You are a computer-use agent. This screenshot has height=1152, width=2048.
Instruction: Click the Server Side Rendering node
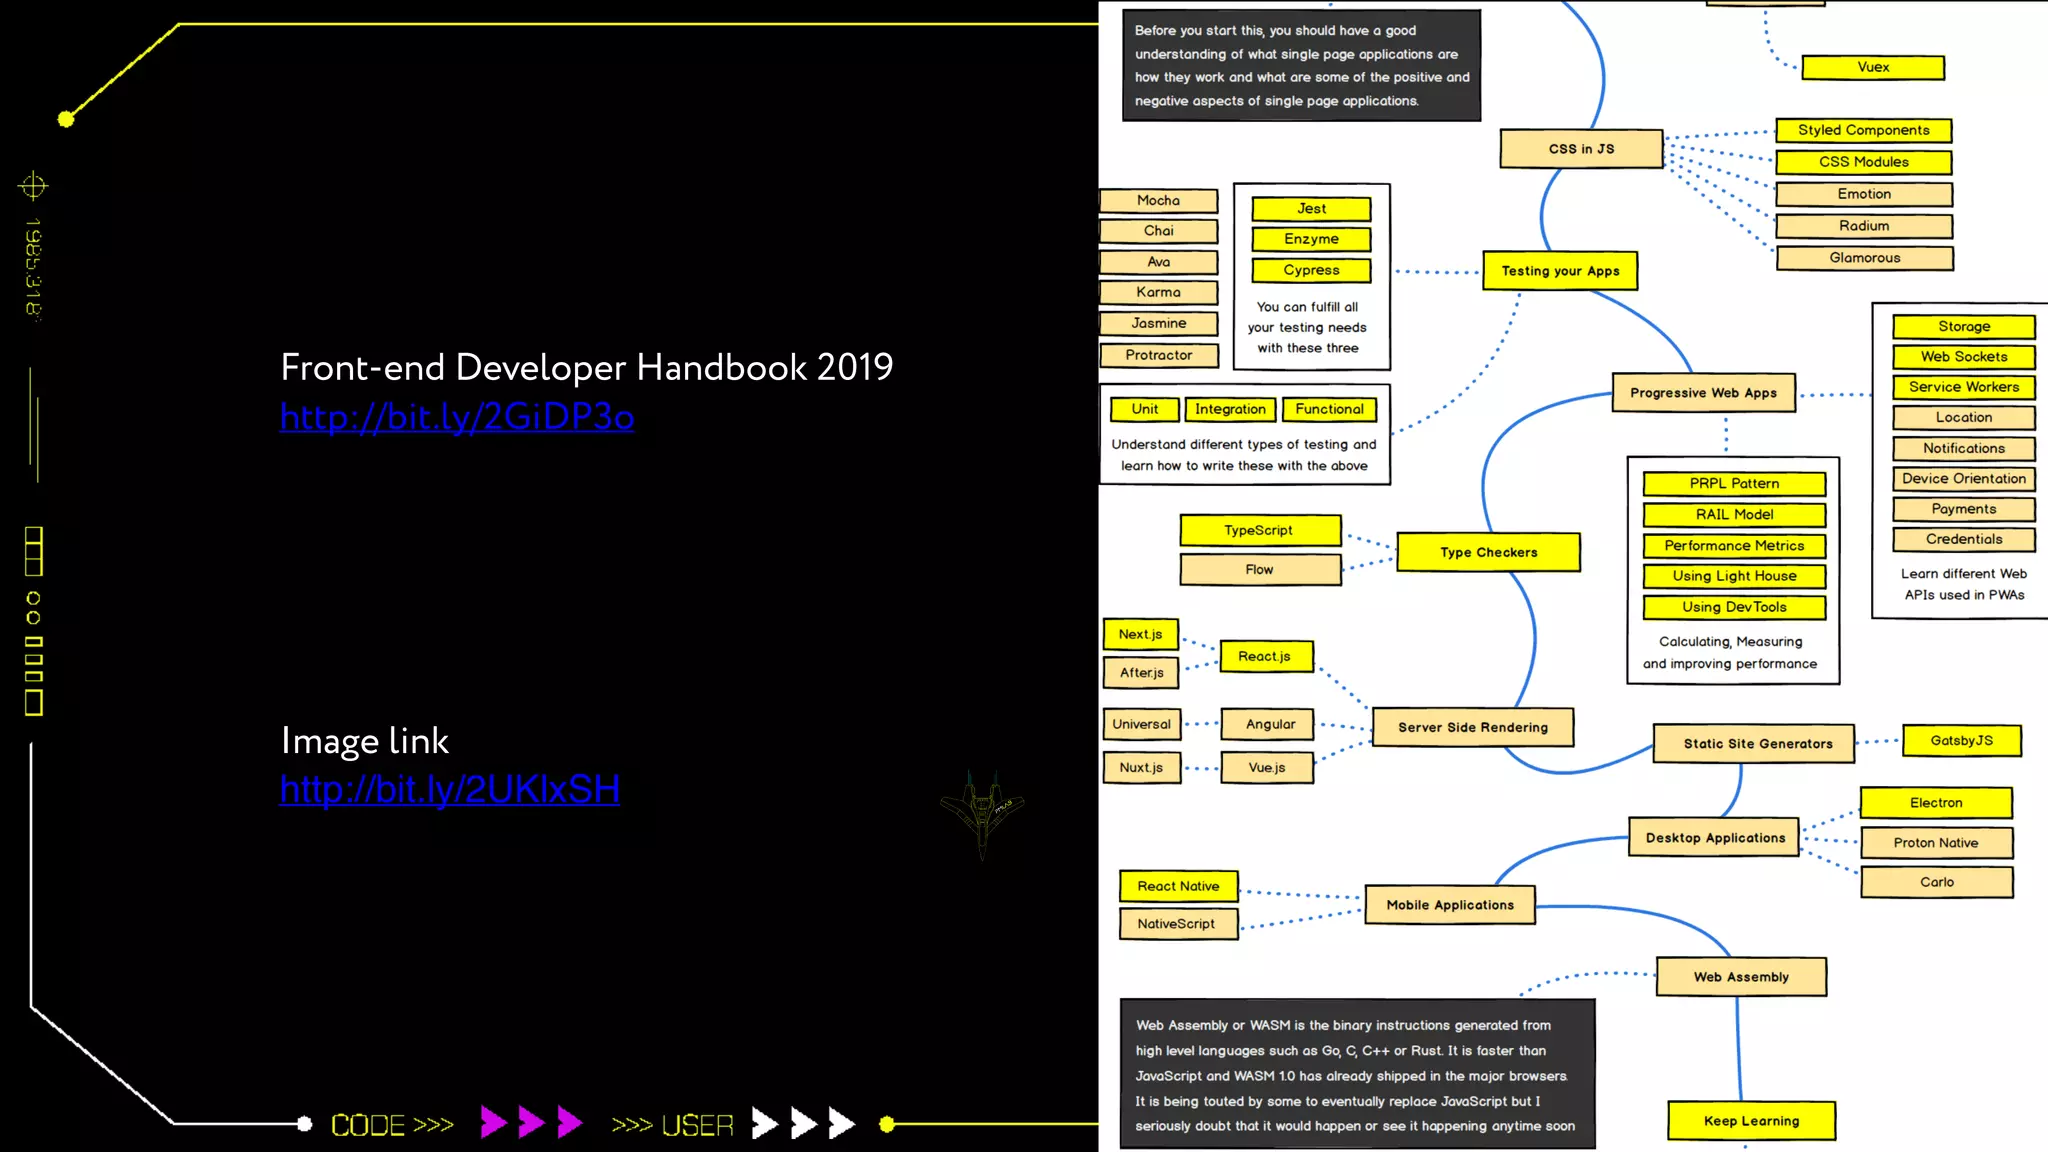coord(1472,728)
